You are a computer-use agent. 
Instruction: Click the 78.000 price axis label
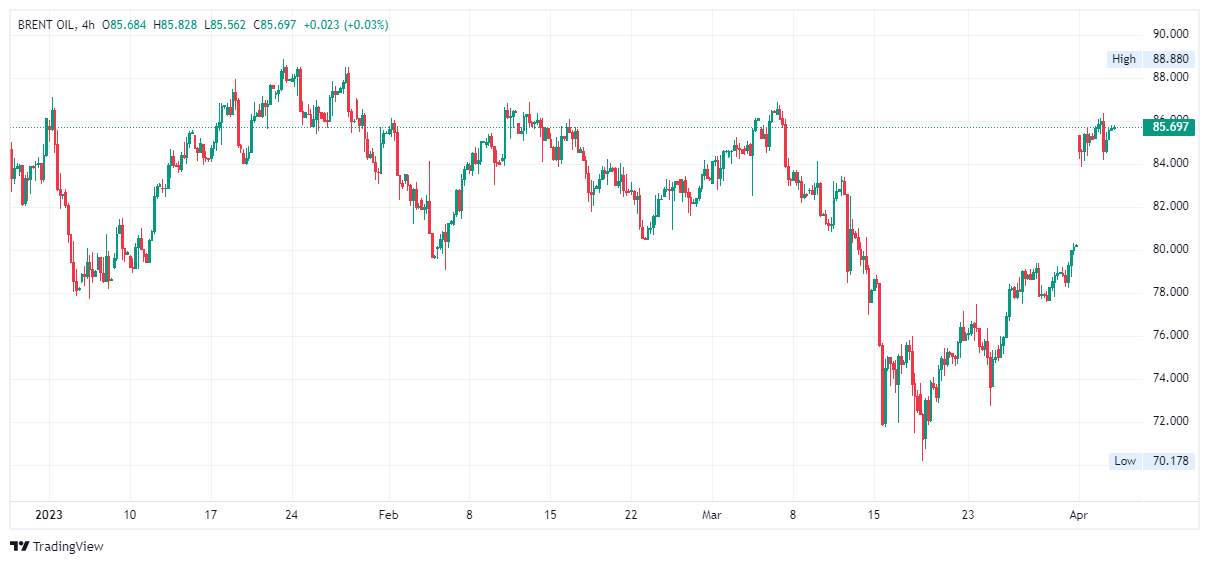coord(1170,292)
